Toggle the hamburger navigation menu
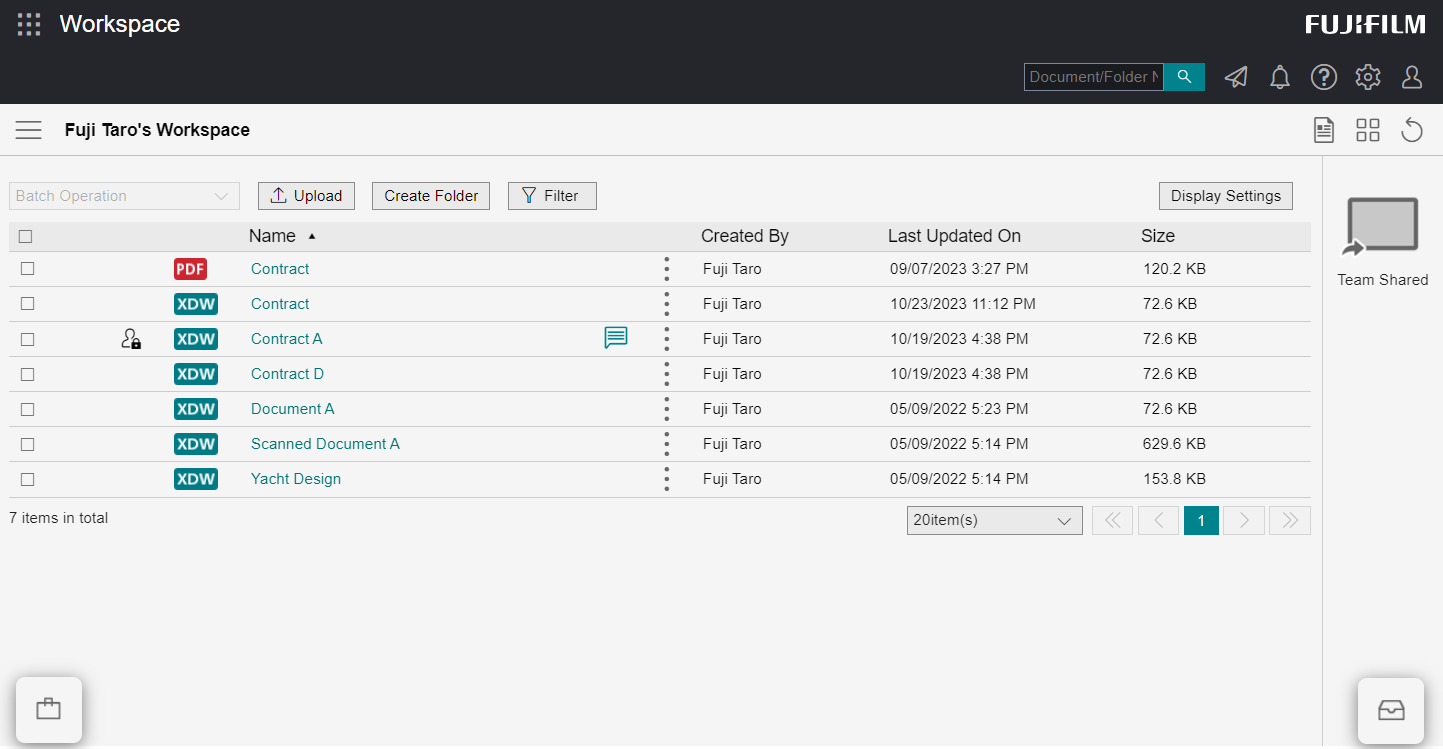Viewport: 1443px width, 749px height. (28, 130)
